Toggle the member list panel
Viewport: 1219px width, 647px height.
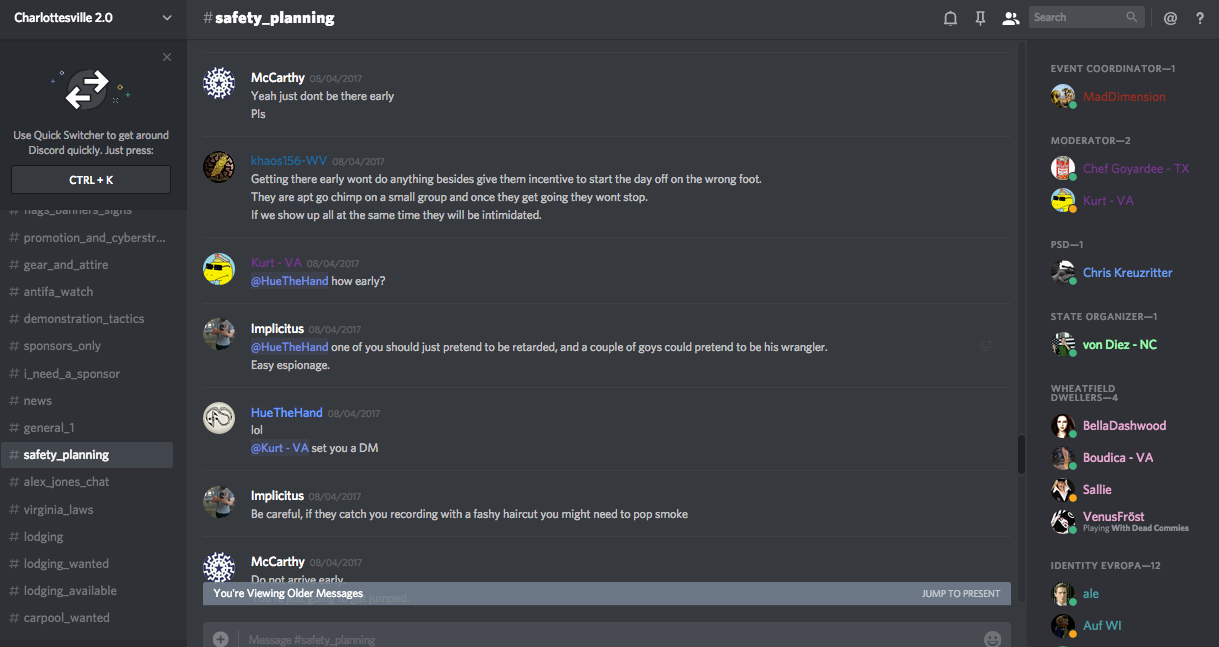(x=1011, y=18)
